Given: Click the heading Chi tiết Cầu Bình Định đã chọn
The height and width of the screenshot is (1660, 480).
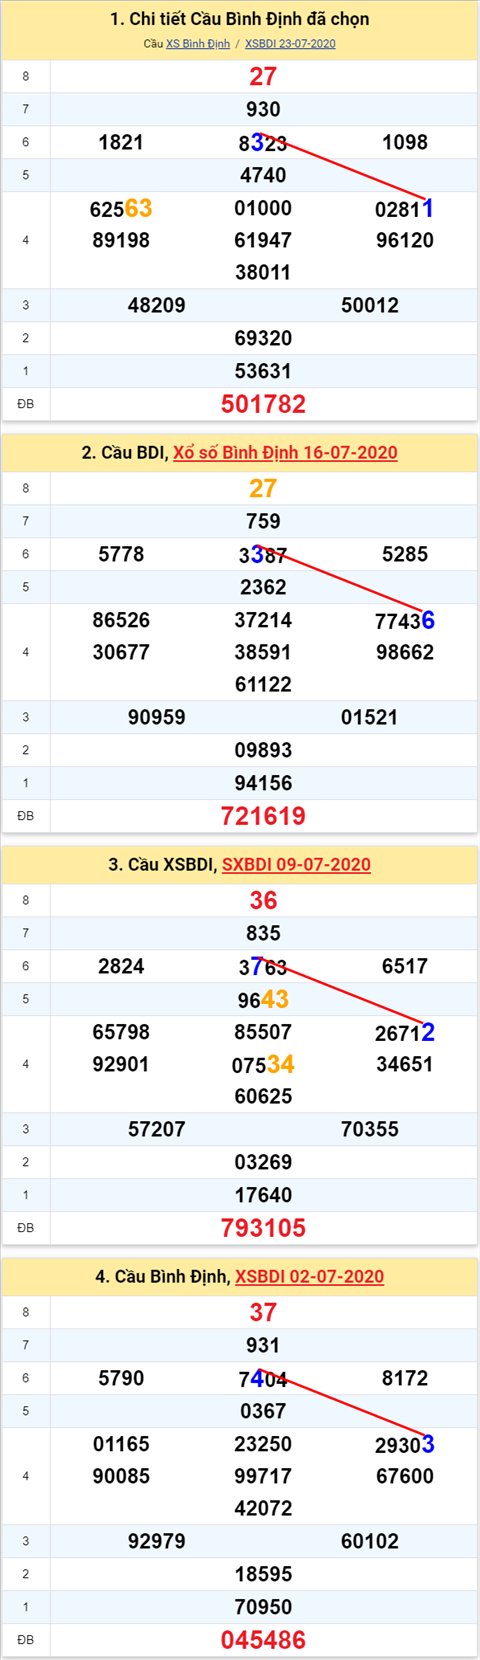Looking at the screenshot, I should pyautogui.click(x=240, y=19).
